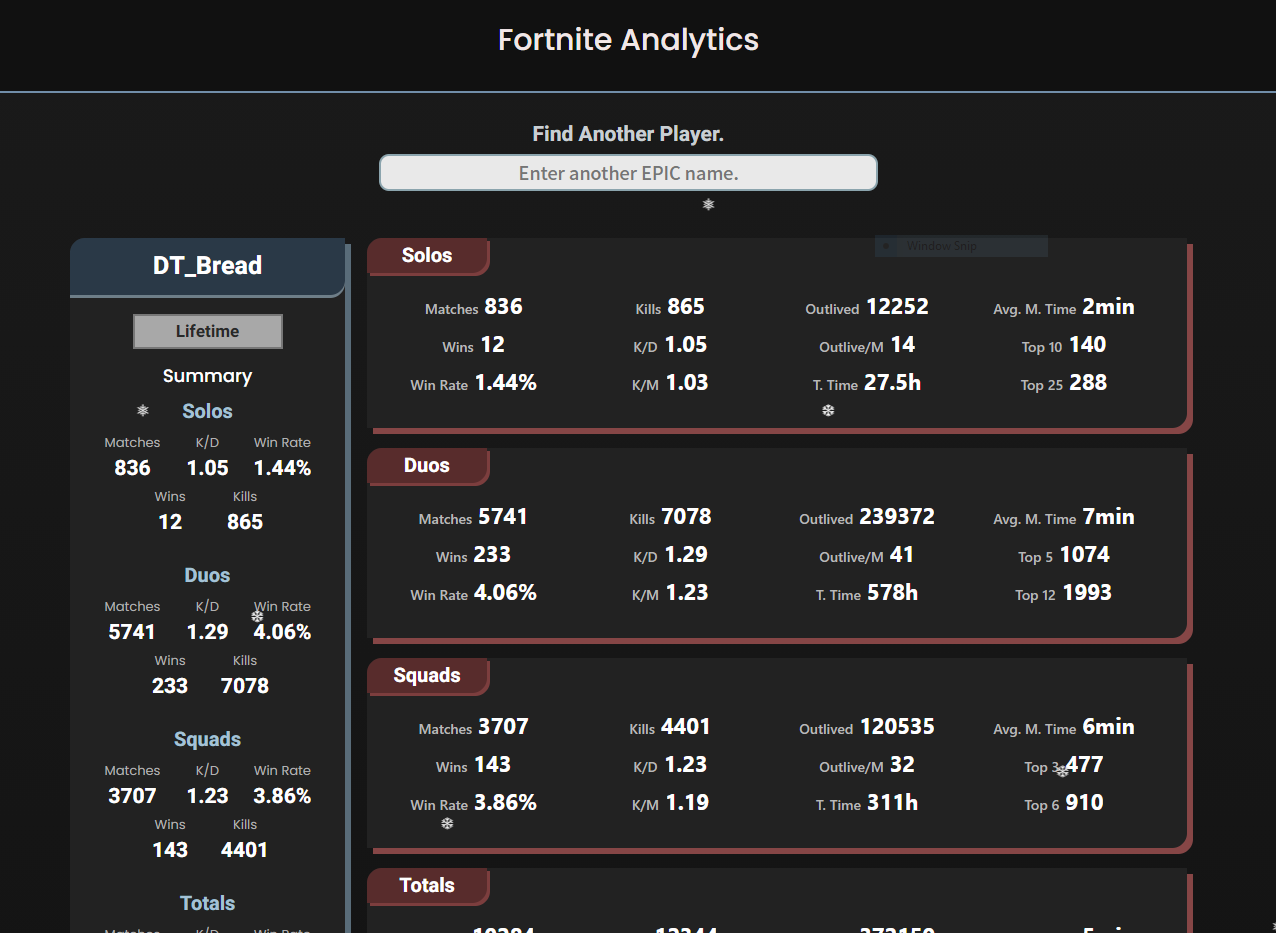Click the Find Another Player label

628,134
